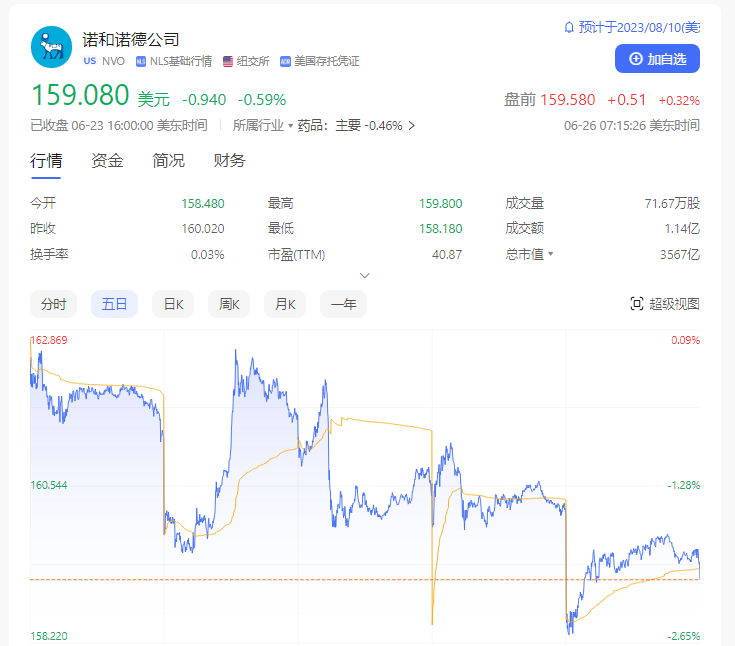Click the 成交量 value 71.67万股
Viewport: 735px width, 646px height.
[x=672, y=203]
